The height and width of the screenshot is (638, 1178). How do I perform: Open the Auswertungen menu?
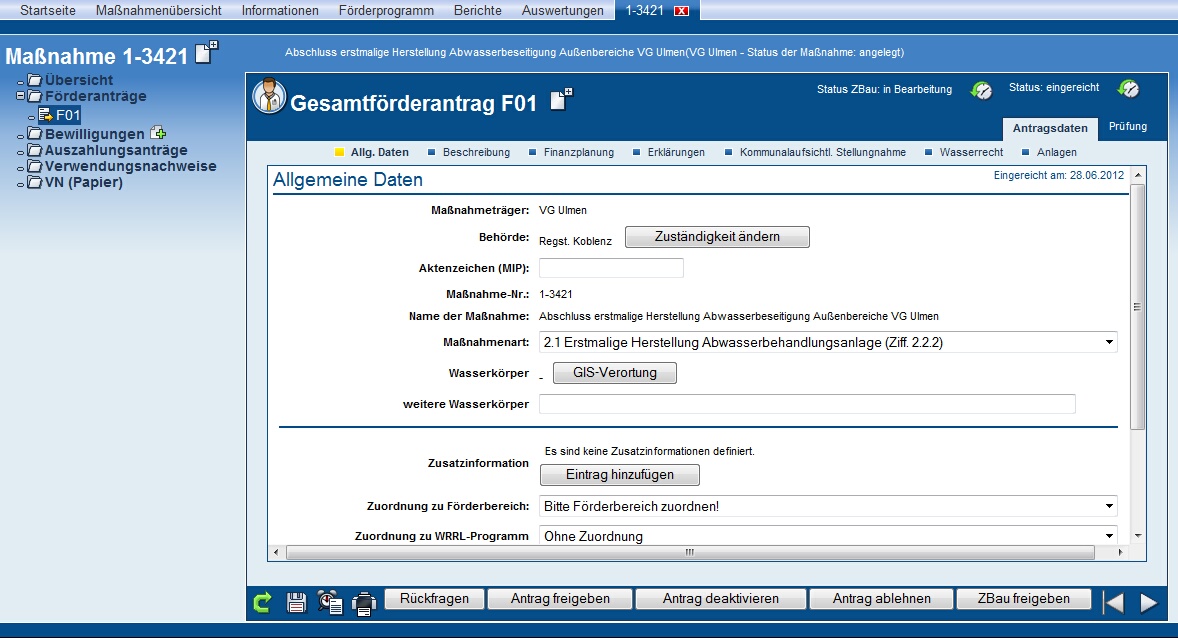click(x=563, y=11)
